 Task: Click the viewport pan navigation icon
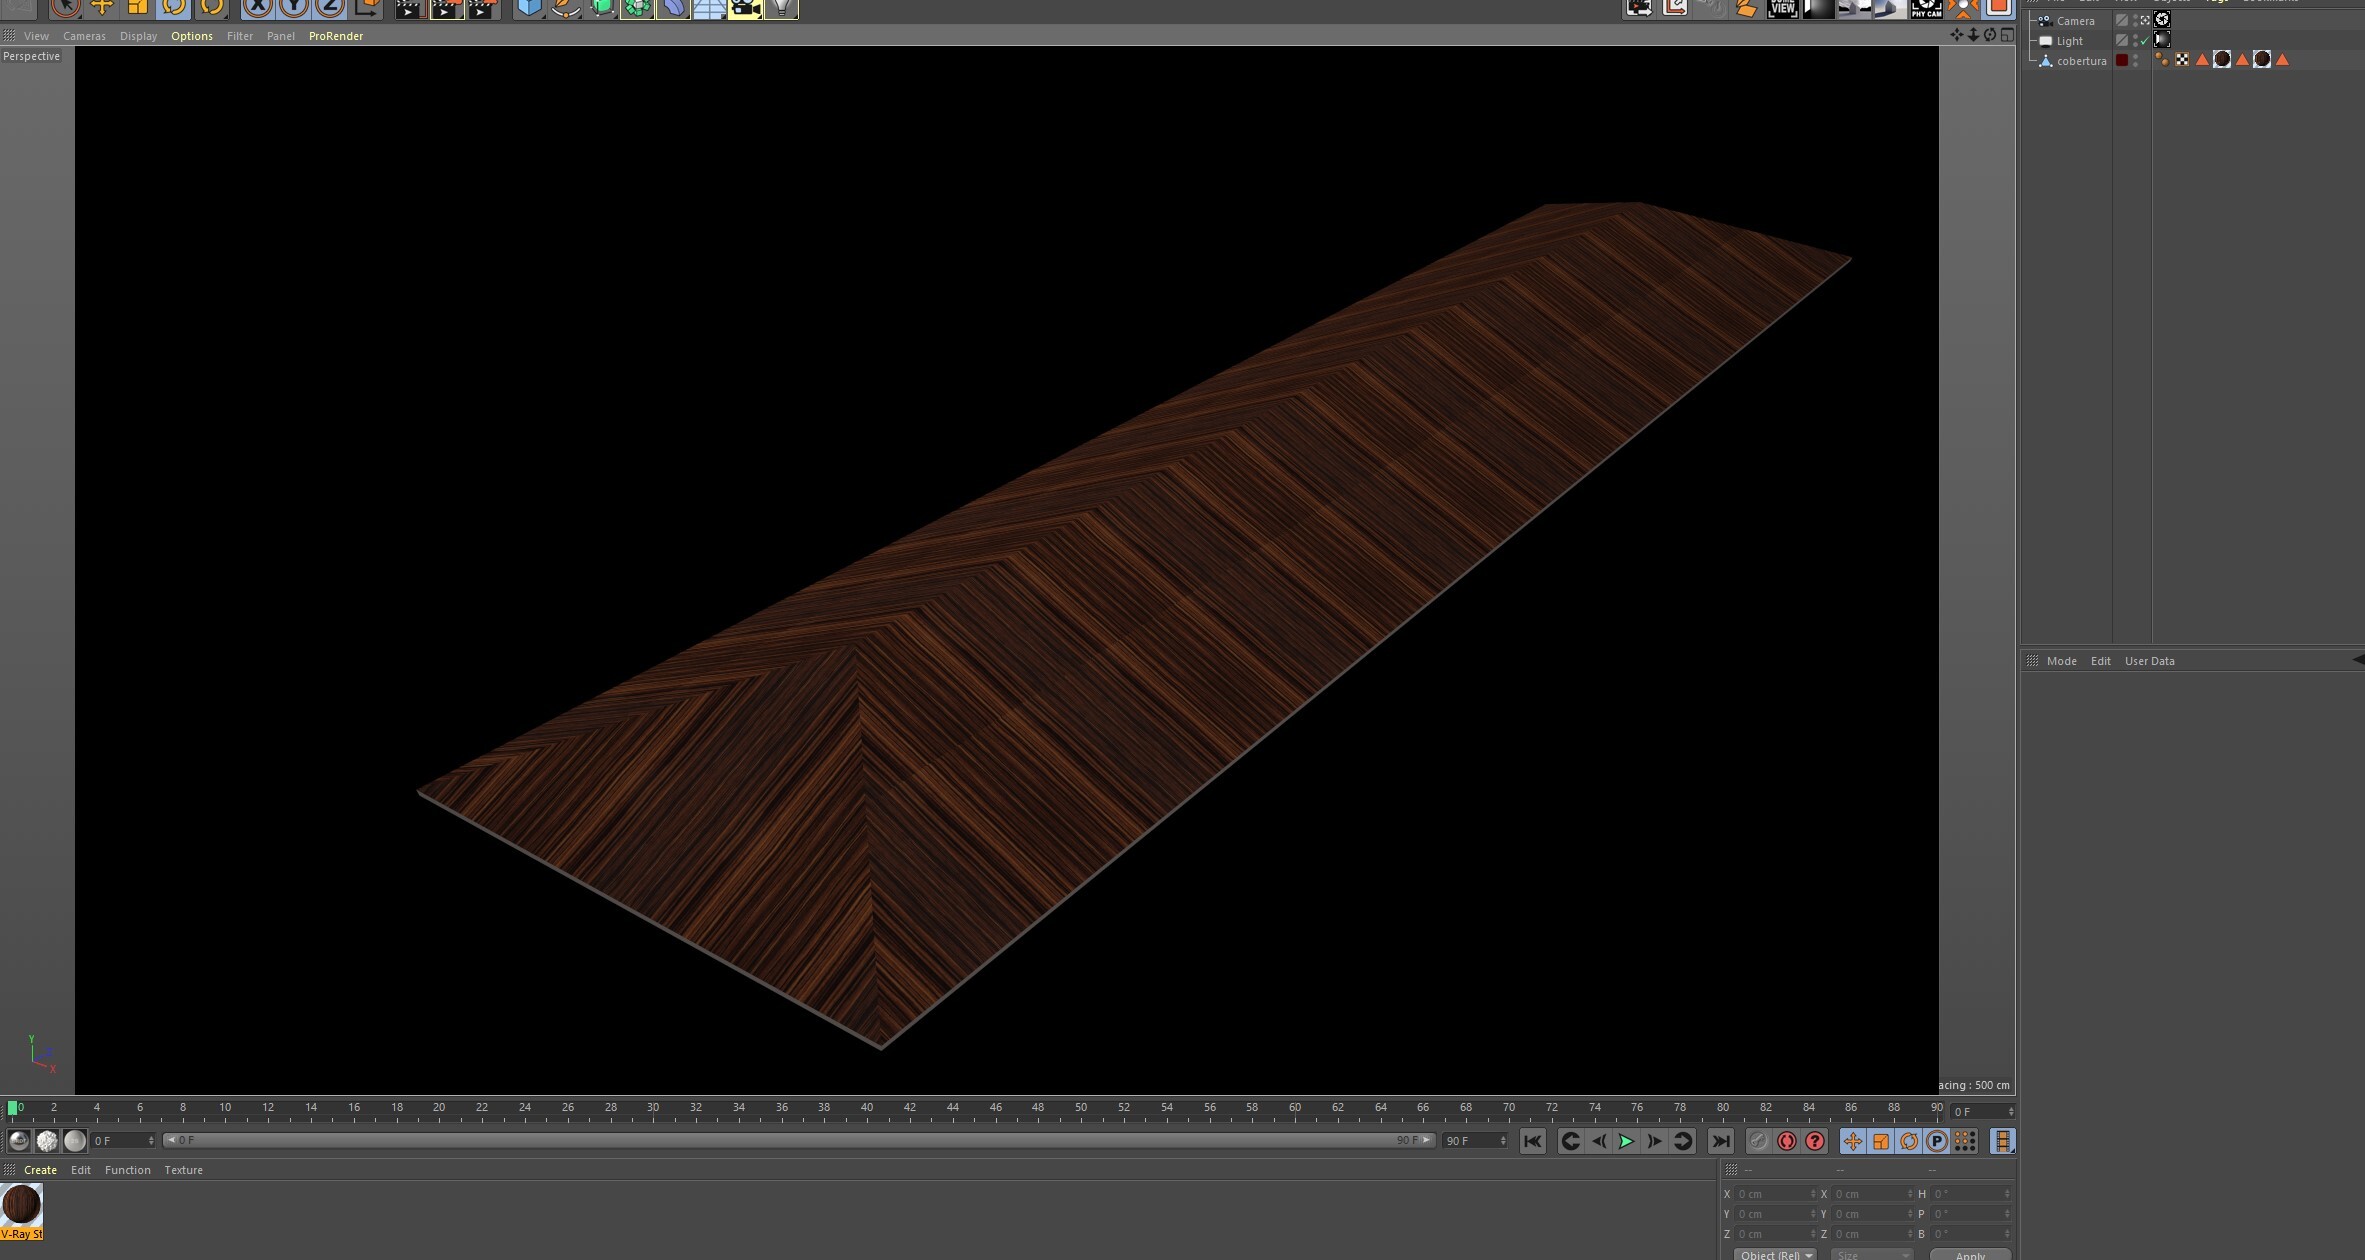1956,35
